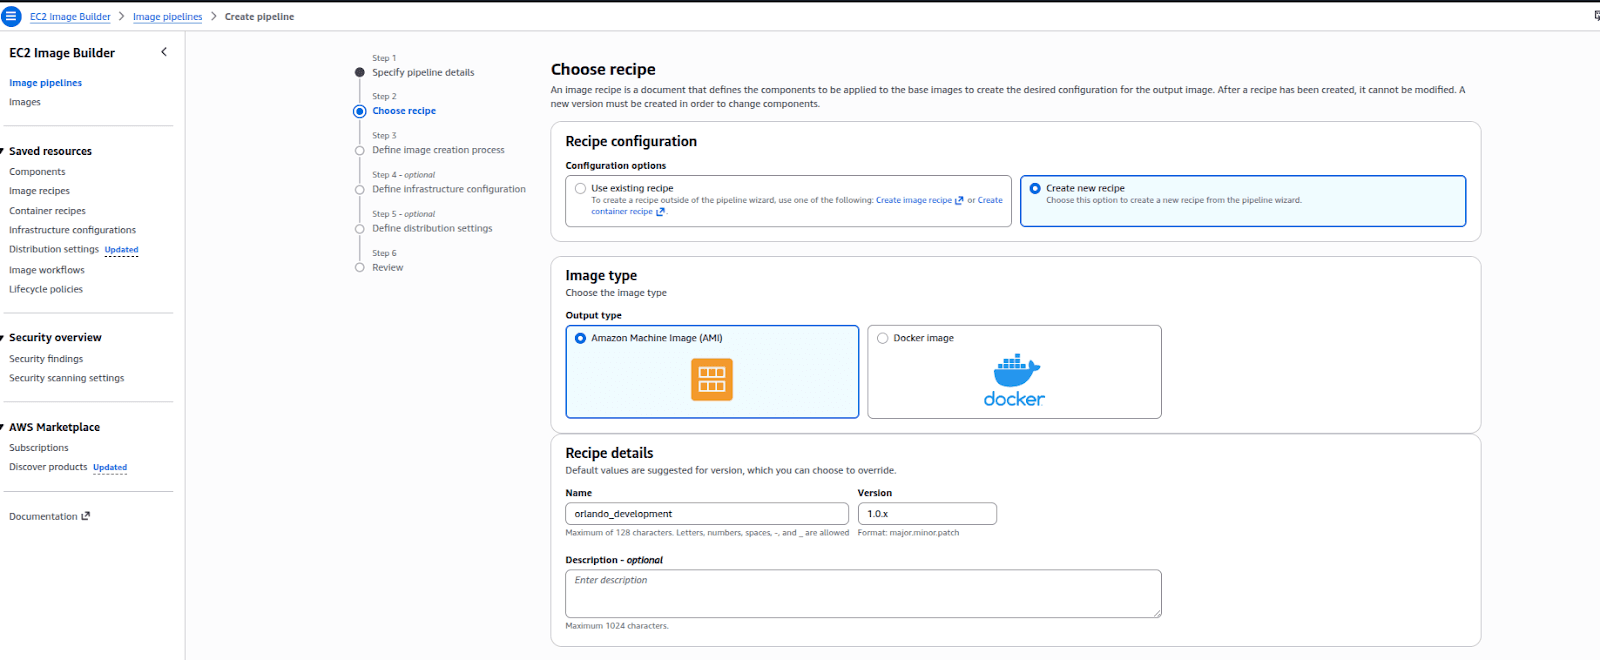The image size is (1600, 660).
Task: Click Updated badge beside Discover products
Action: point(110,467)
